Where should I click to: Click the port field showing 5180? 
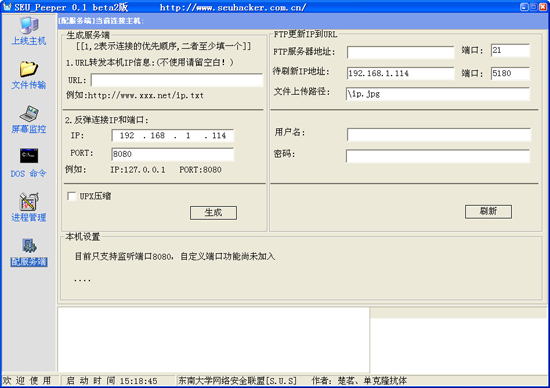(510, 74)
